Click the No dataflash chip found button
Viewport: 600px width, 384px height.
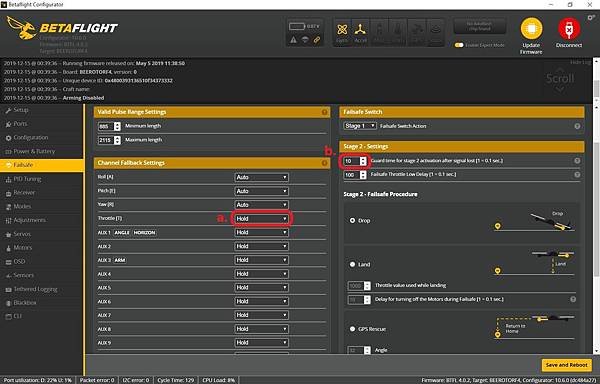coord(479,26)
